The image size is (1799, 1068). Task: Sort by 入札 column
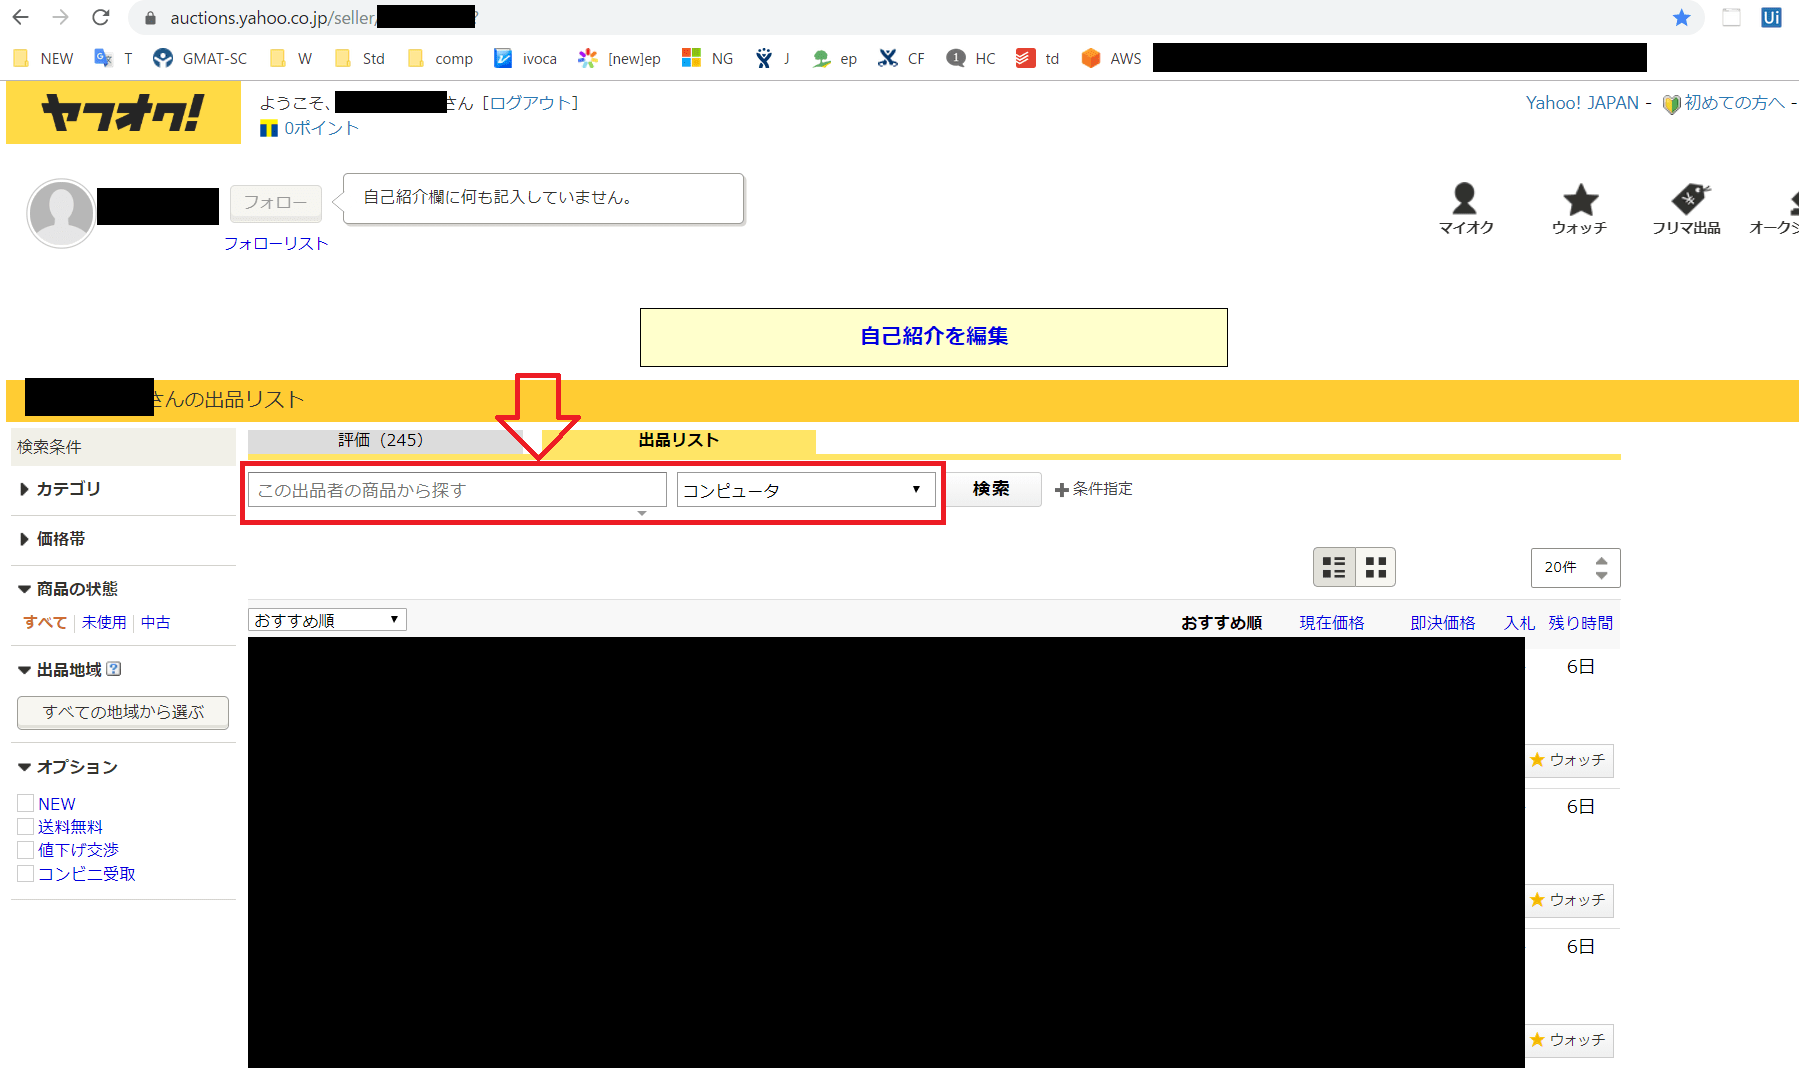(x=1519, y=622)
